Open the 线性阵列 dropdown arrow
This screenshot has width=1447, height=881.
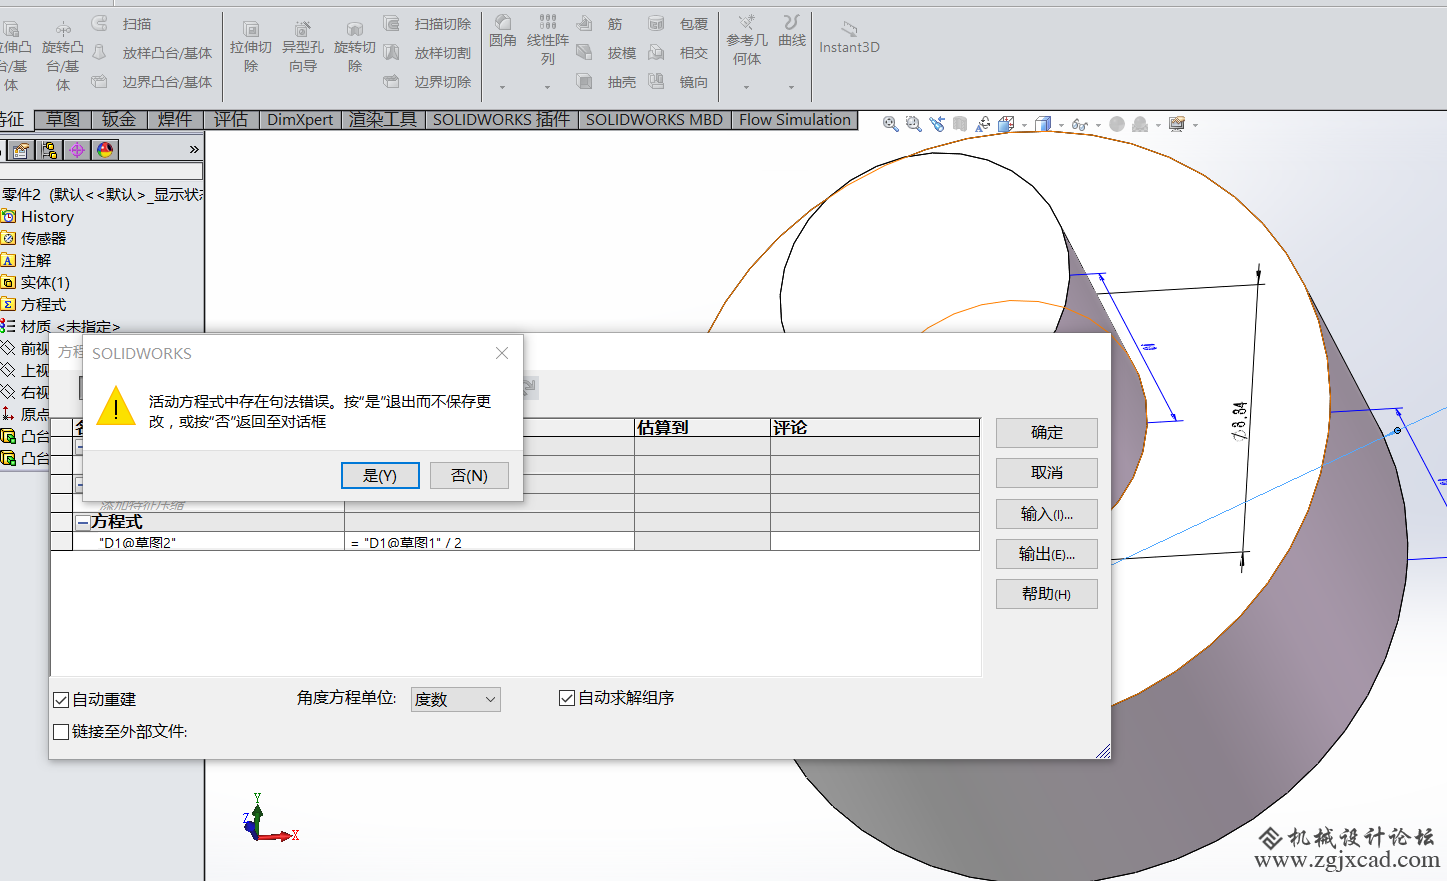click(548, 88)
